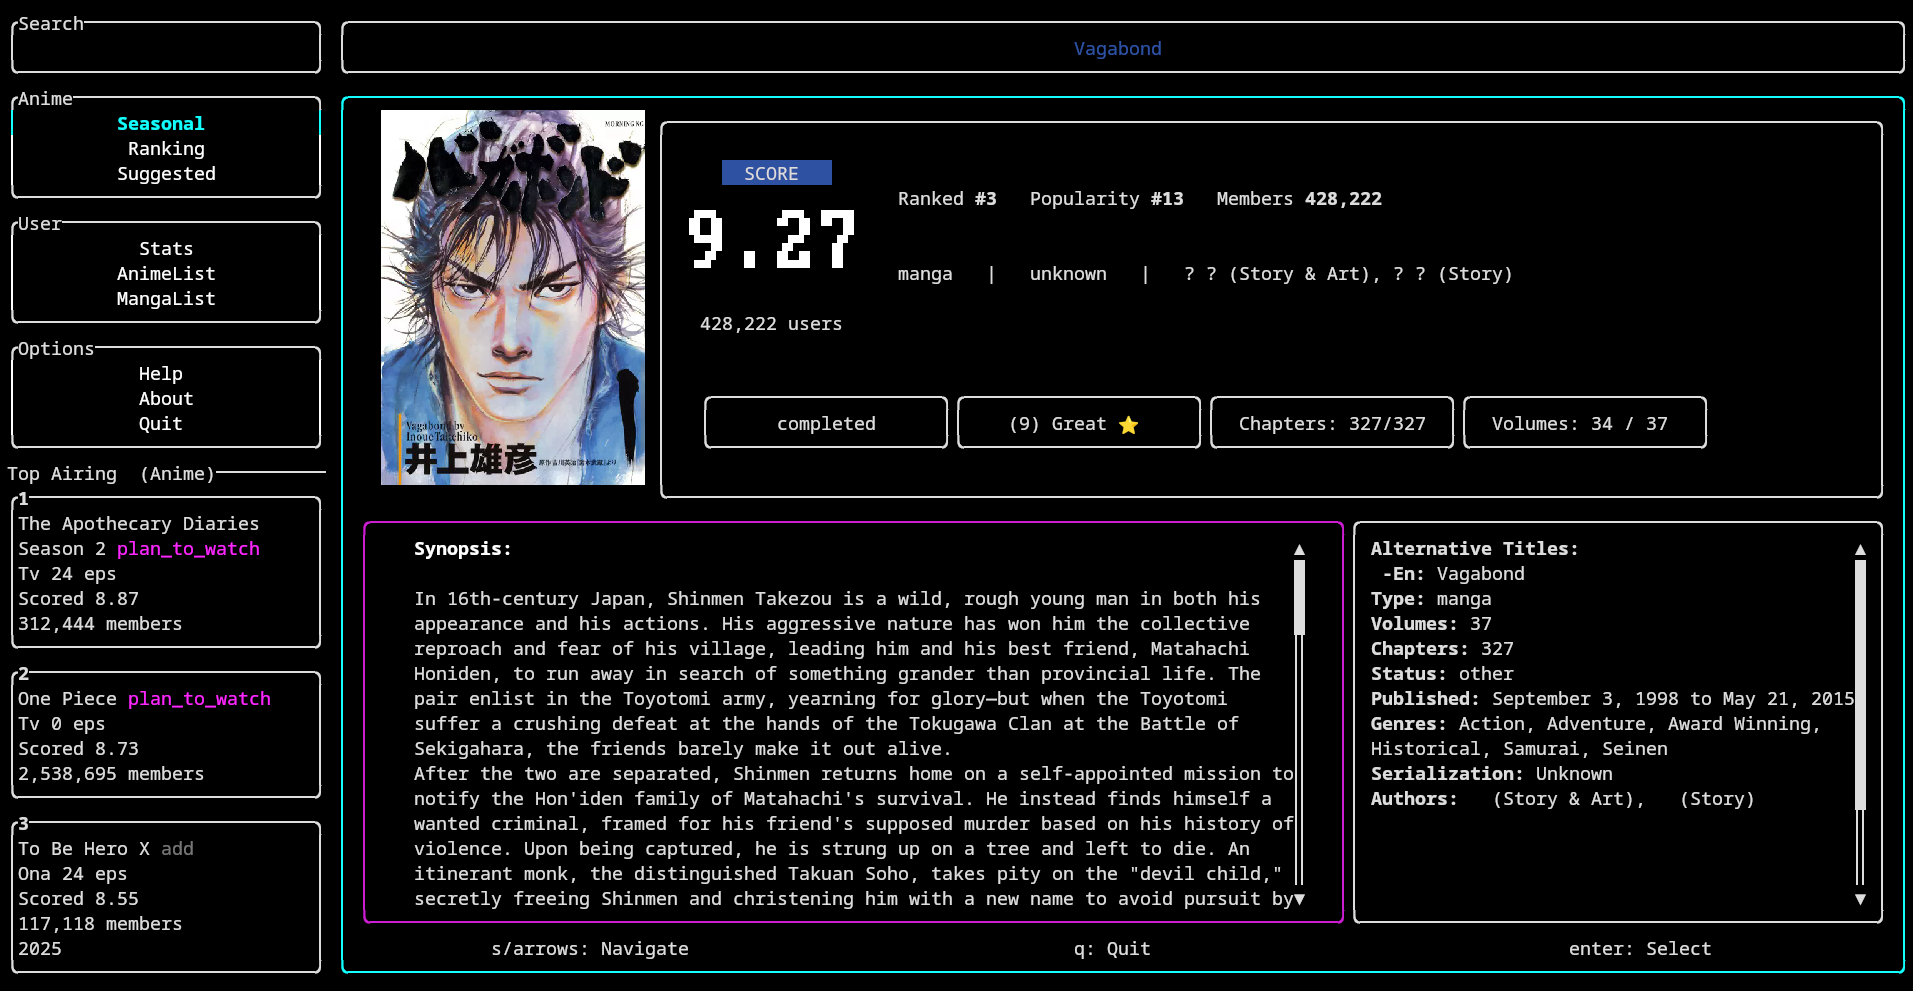
Task: Click the Alternative Titles scrollbar thumb
Action: [x=1860, y=684]
